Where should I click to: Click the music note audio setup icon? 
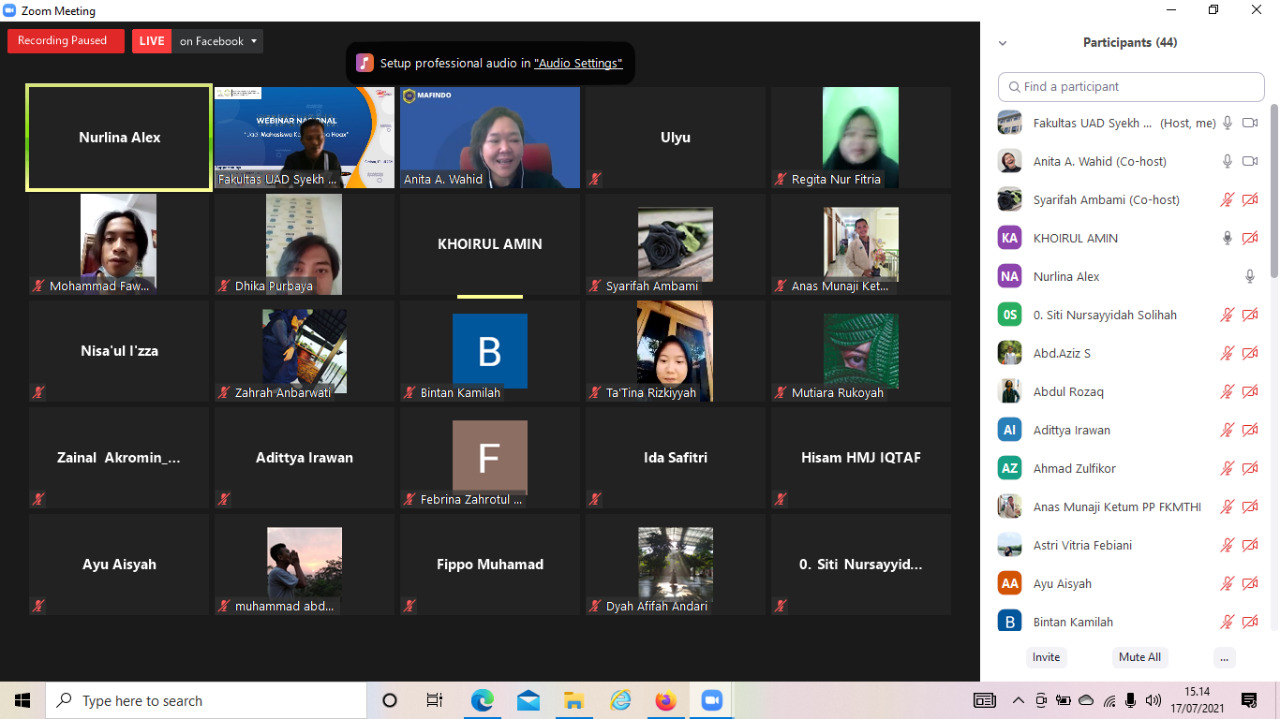[365, 63]
